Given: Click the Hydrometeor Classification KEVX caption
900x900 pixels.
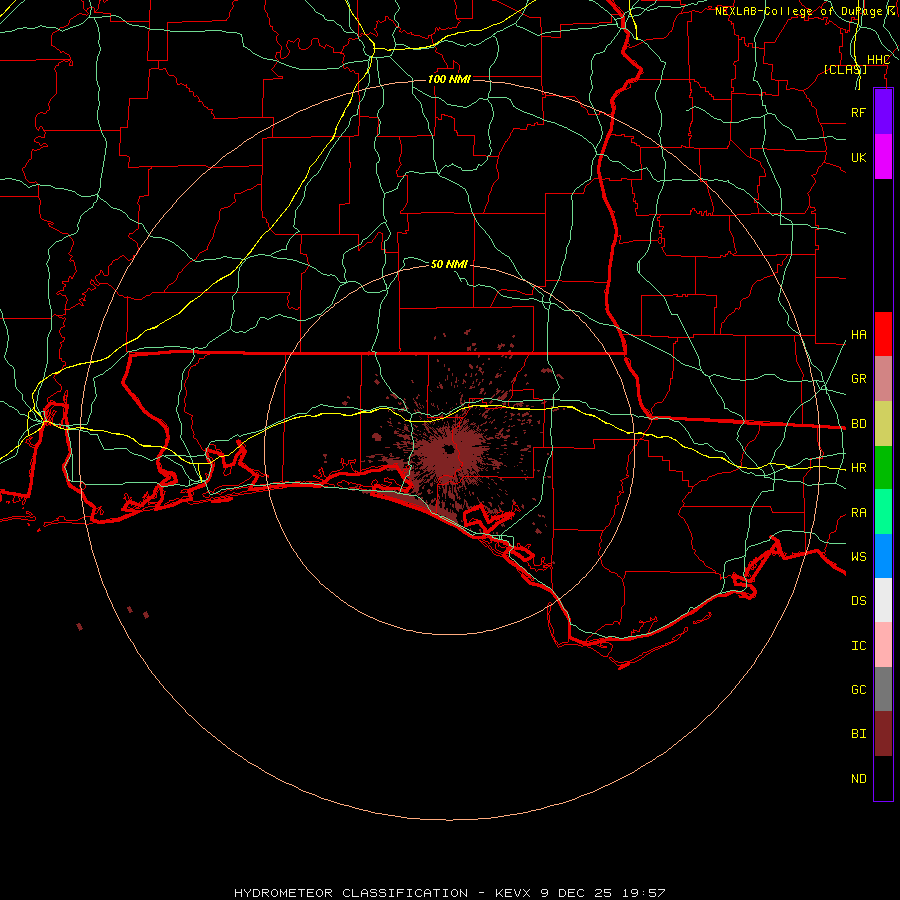Looking at the screenshot, I should pos(449,893).
